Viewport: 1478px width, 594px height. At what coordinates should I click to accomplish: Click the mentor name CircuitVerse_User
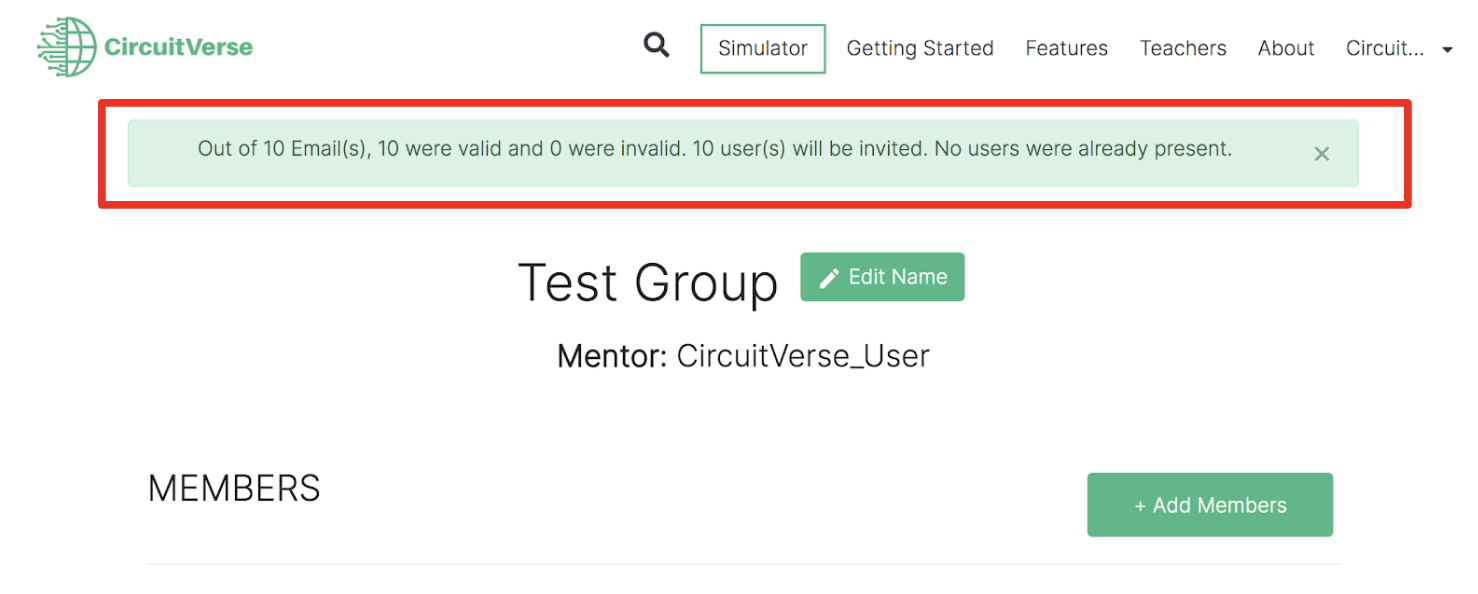[x=803, y=356]
